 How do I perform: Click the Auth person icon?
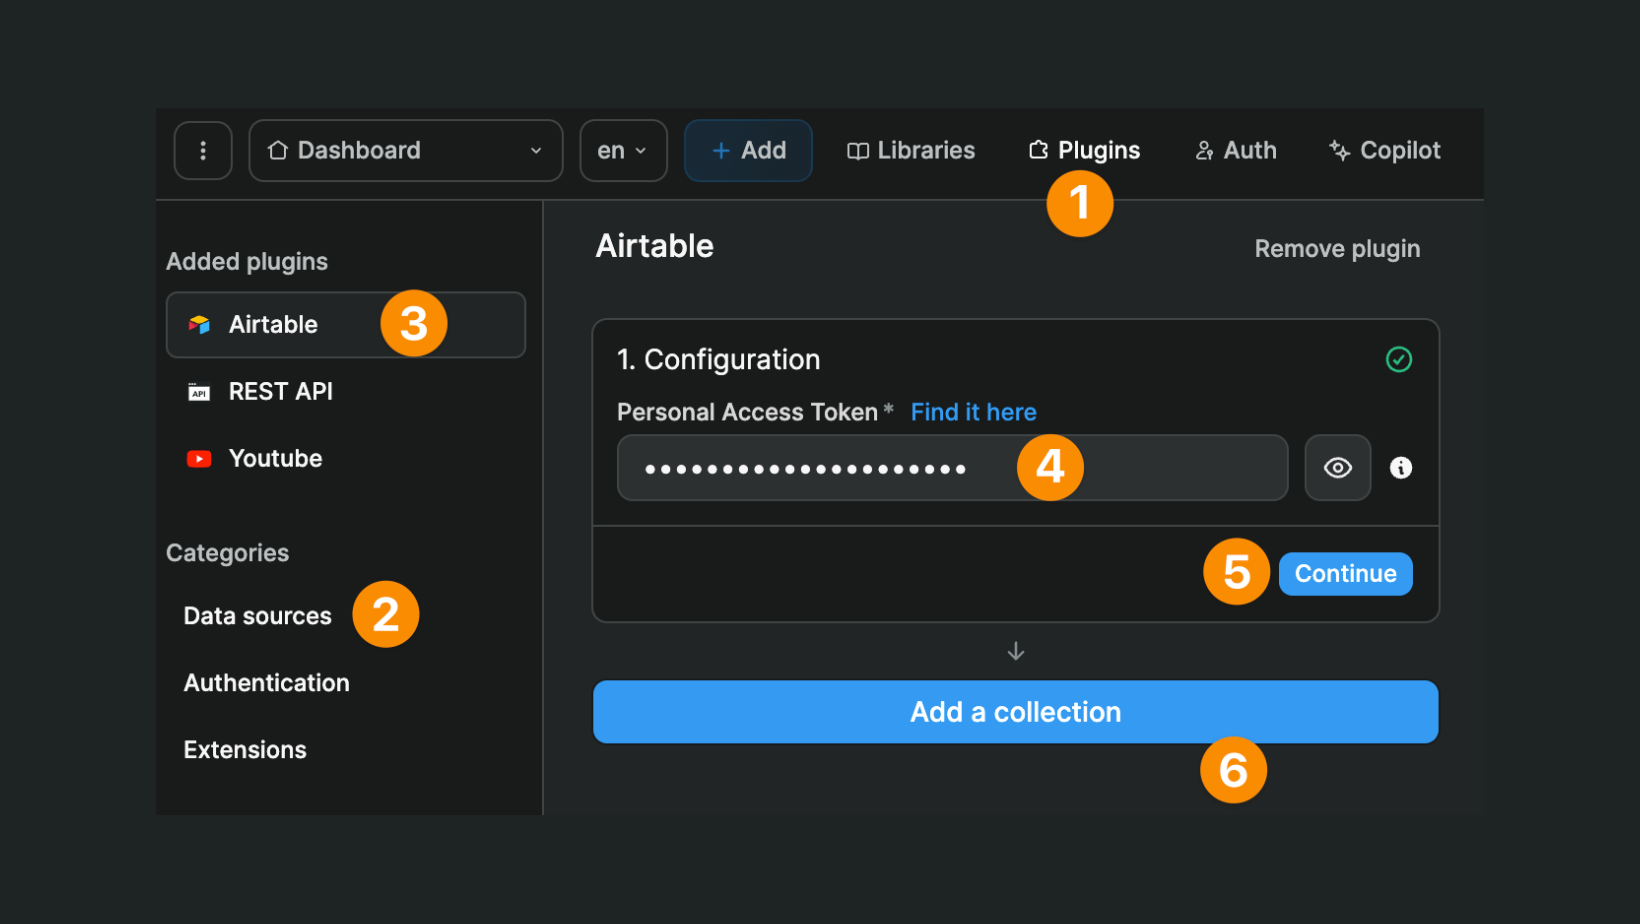point(1204,150)
